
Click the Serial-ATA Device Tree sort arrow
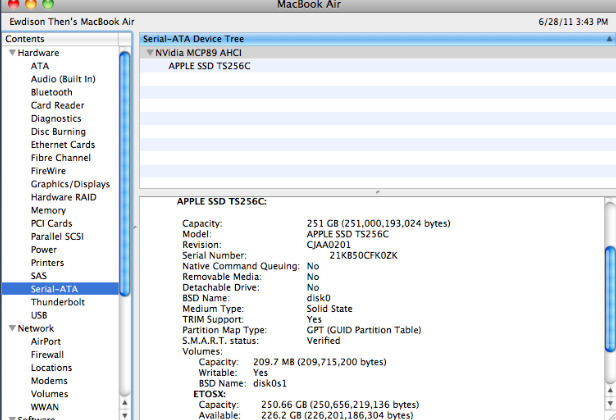click(x=609, y=39)
